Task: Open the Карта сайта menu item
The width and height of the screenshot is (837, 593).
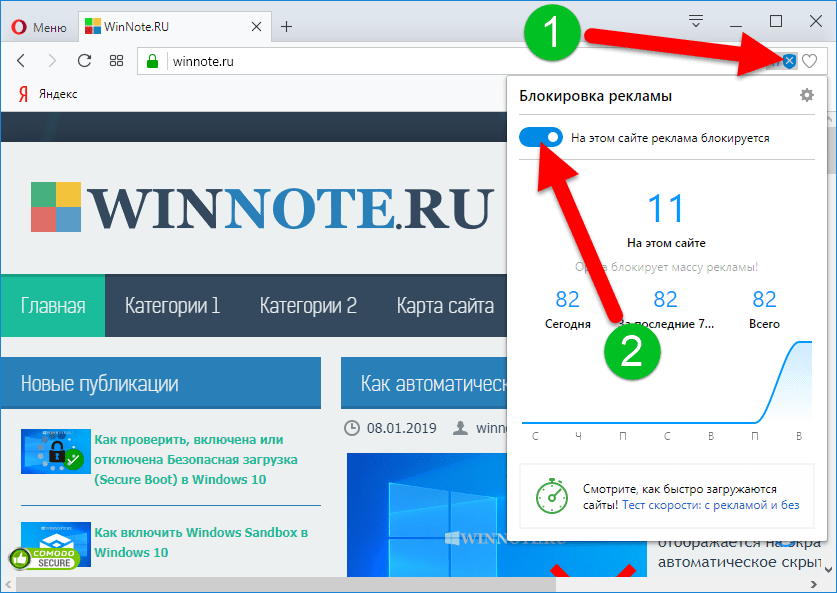Action: pyautogui.click(x=445, y=305)
